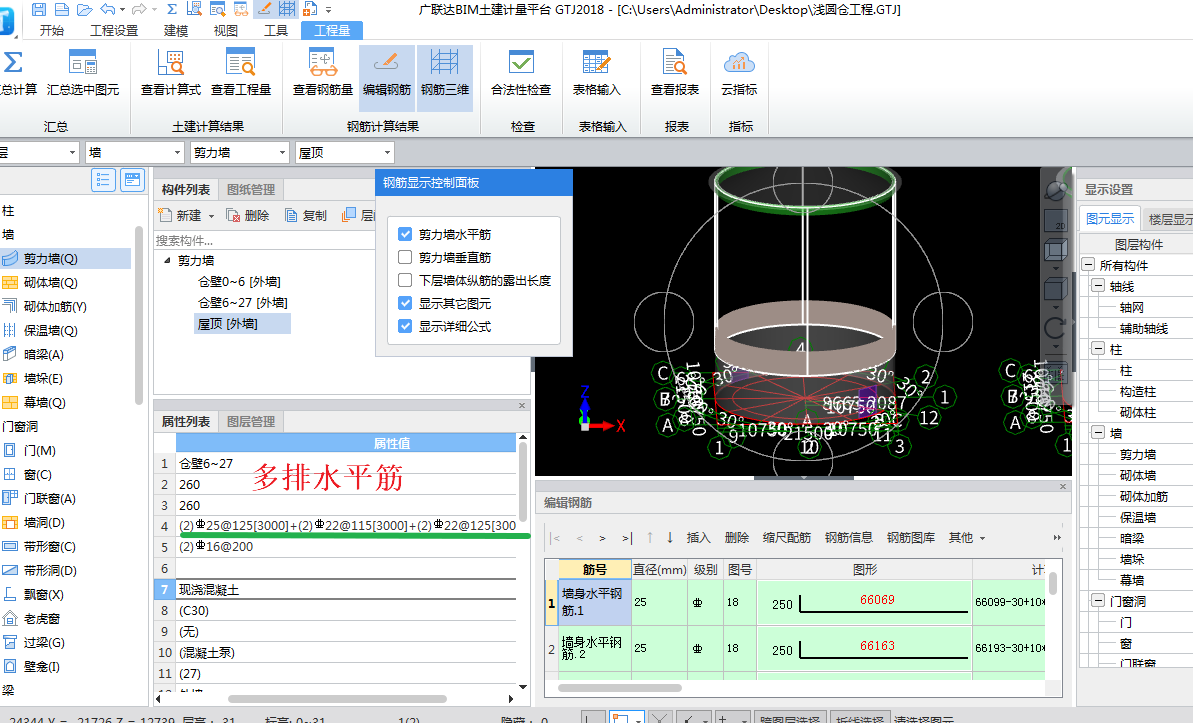The image size is (1193, 723).
Task: Click the Save icon in quick access toolbar
Action: pos(39,9)
